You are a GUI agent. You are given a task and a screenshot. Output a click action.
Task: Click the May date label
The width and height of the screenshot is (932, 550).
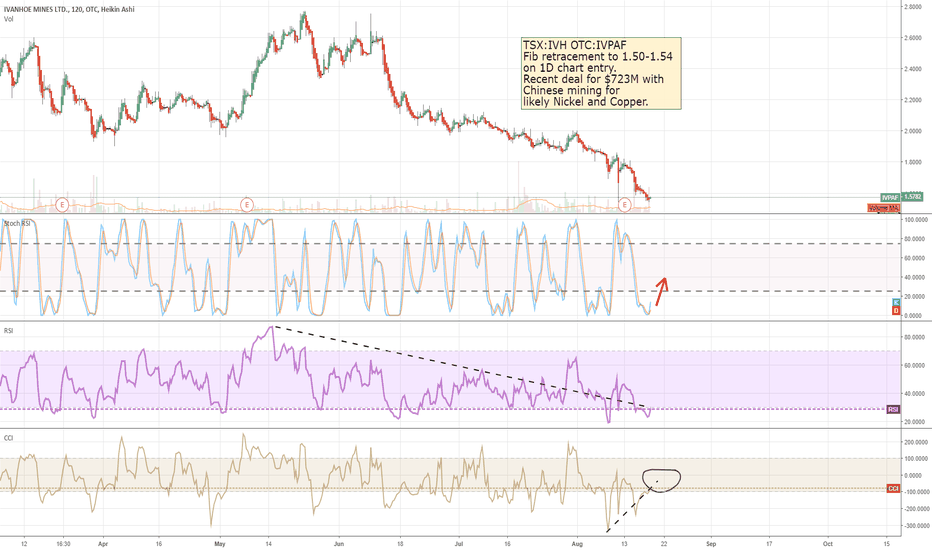pyautogui.click(x=220, y=543)
